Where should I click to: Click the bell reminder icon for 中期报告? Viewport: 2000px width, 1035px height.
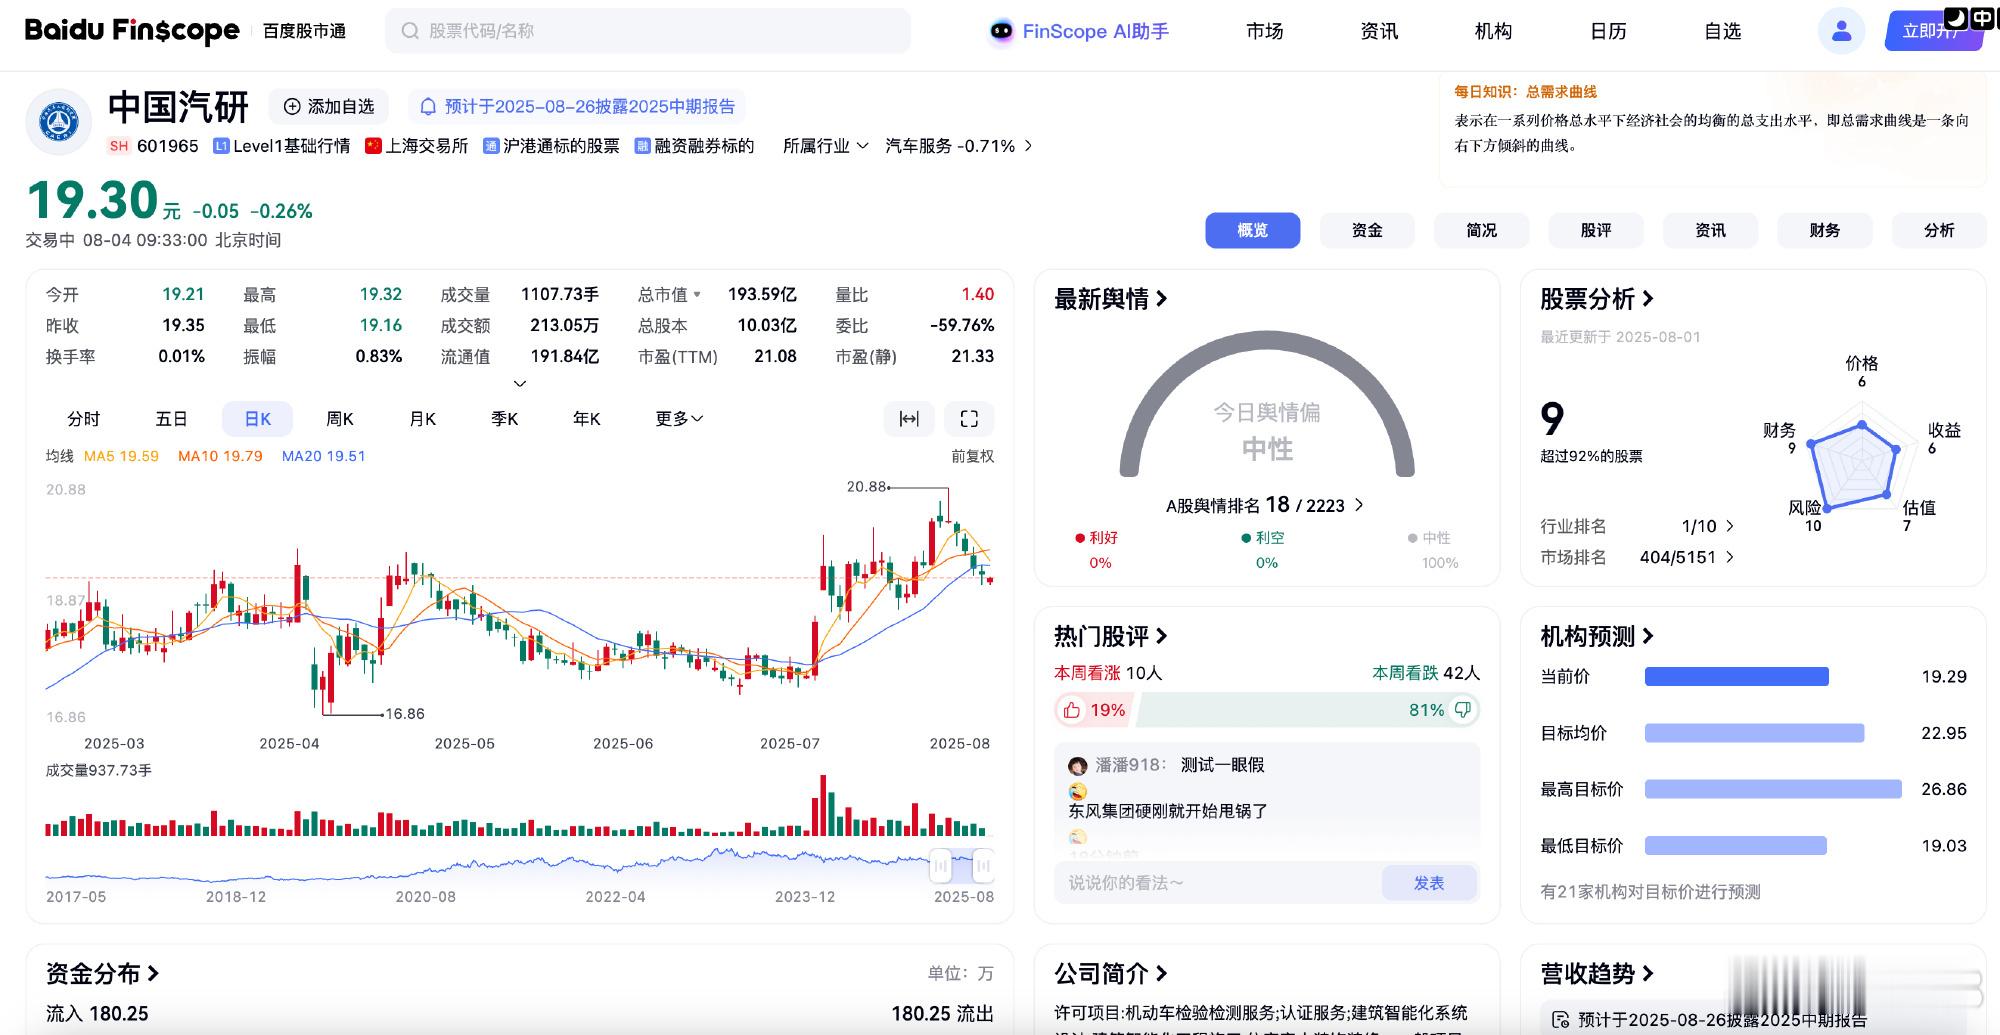pos(428,106)
